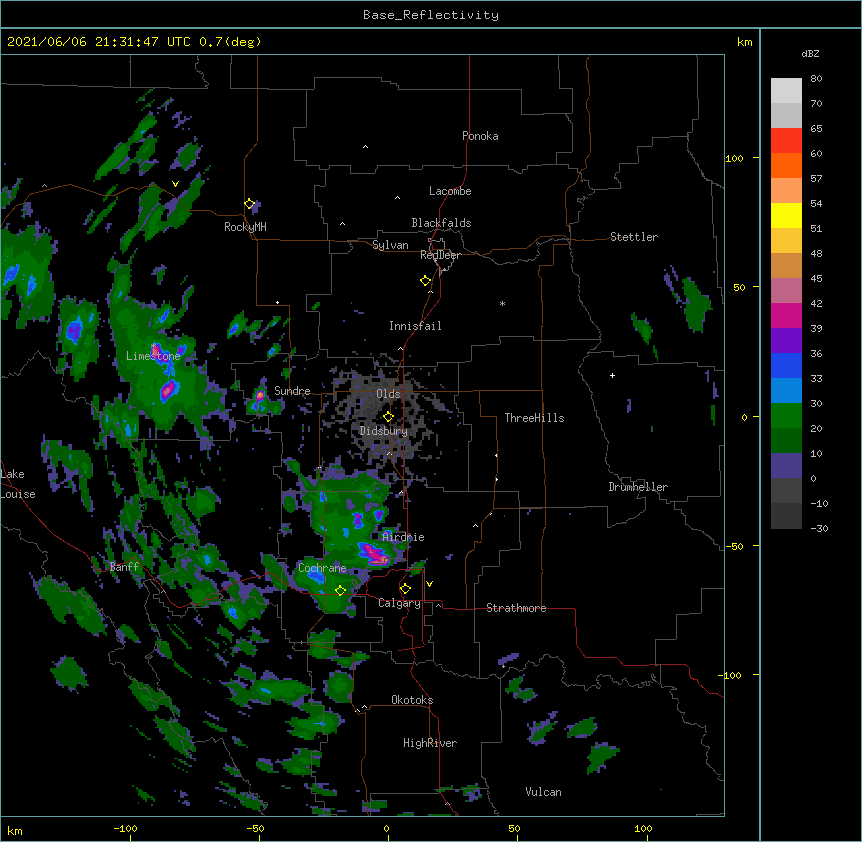Screen dimensions: 862x842
Task: Pick the purple 39-36 dBZ legend band
Action: [x=786, y=341]
